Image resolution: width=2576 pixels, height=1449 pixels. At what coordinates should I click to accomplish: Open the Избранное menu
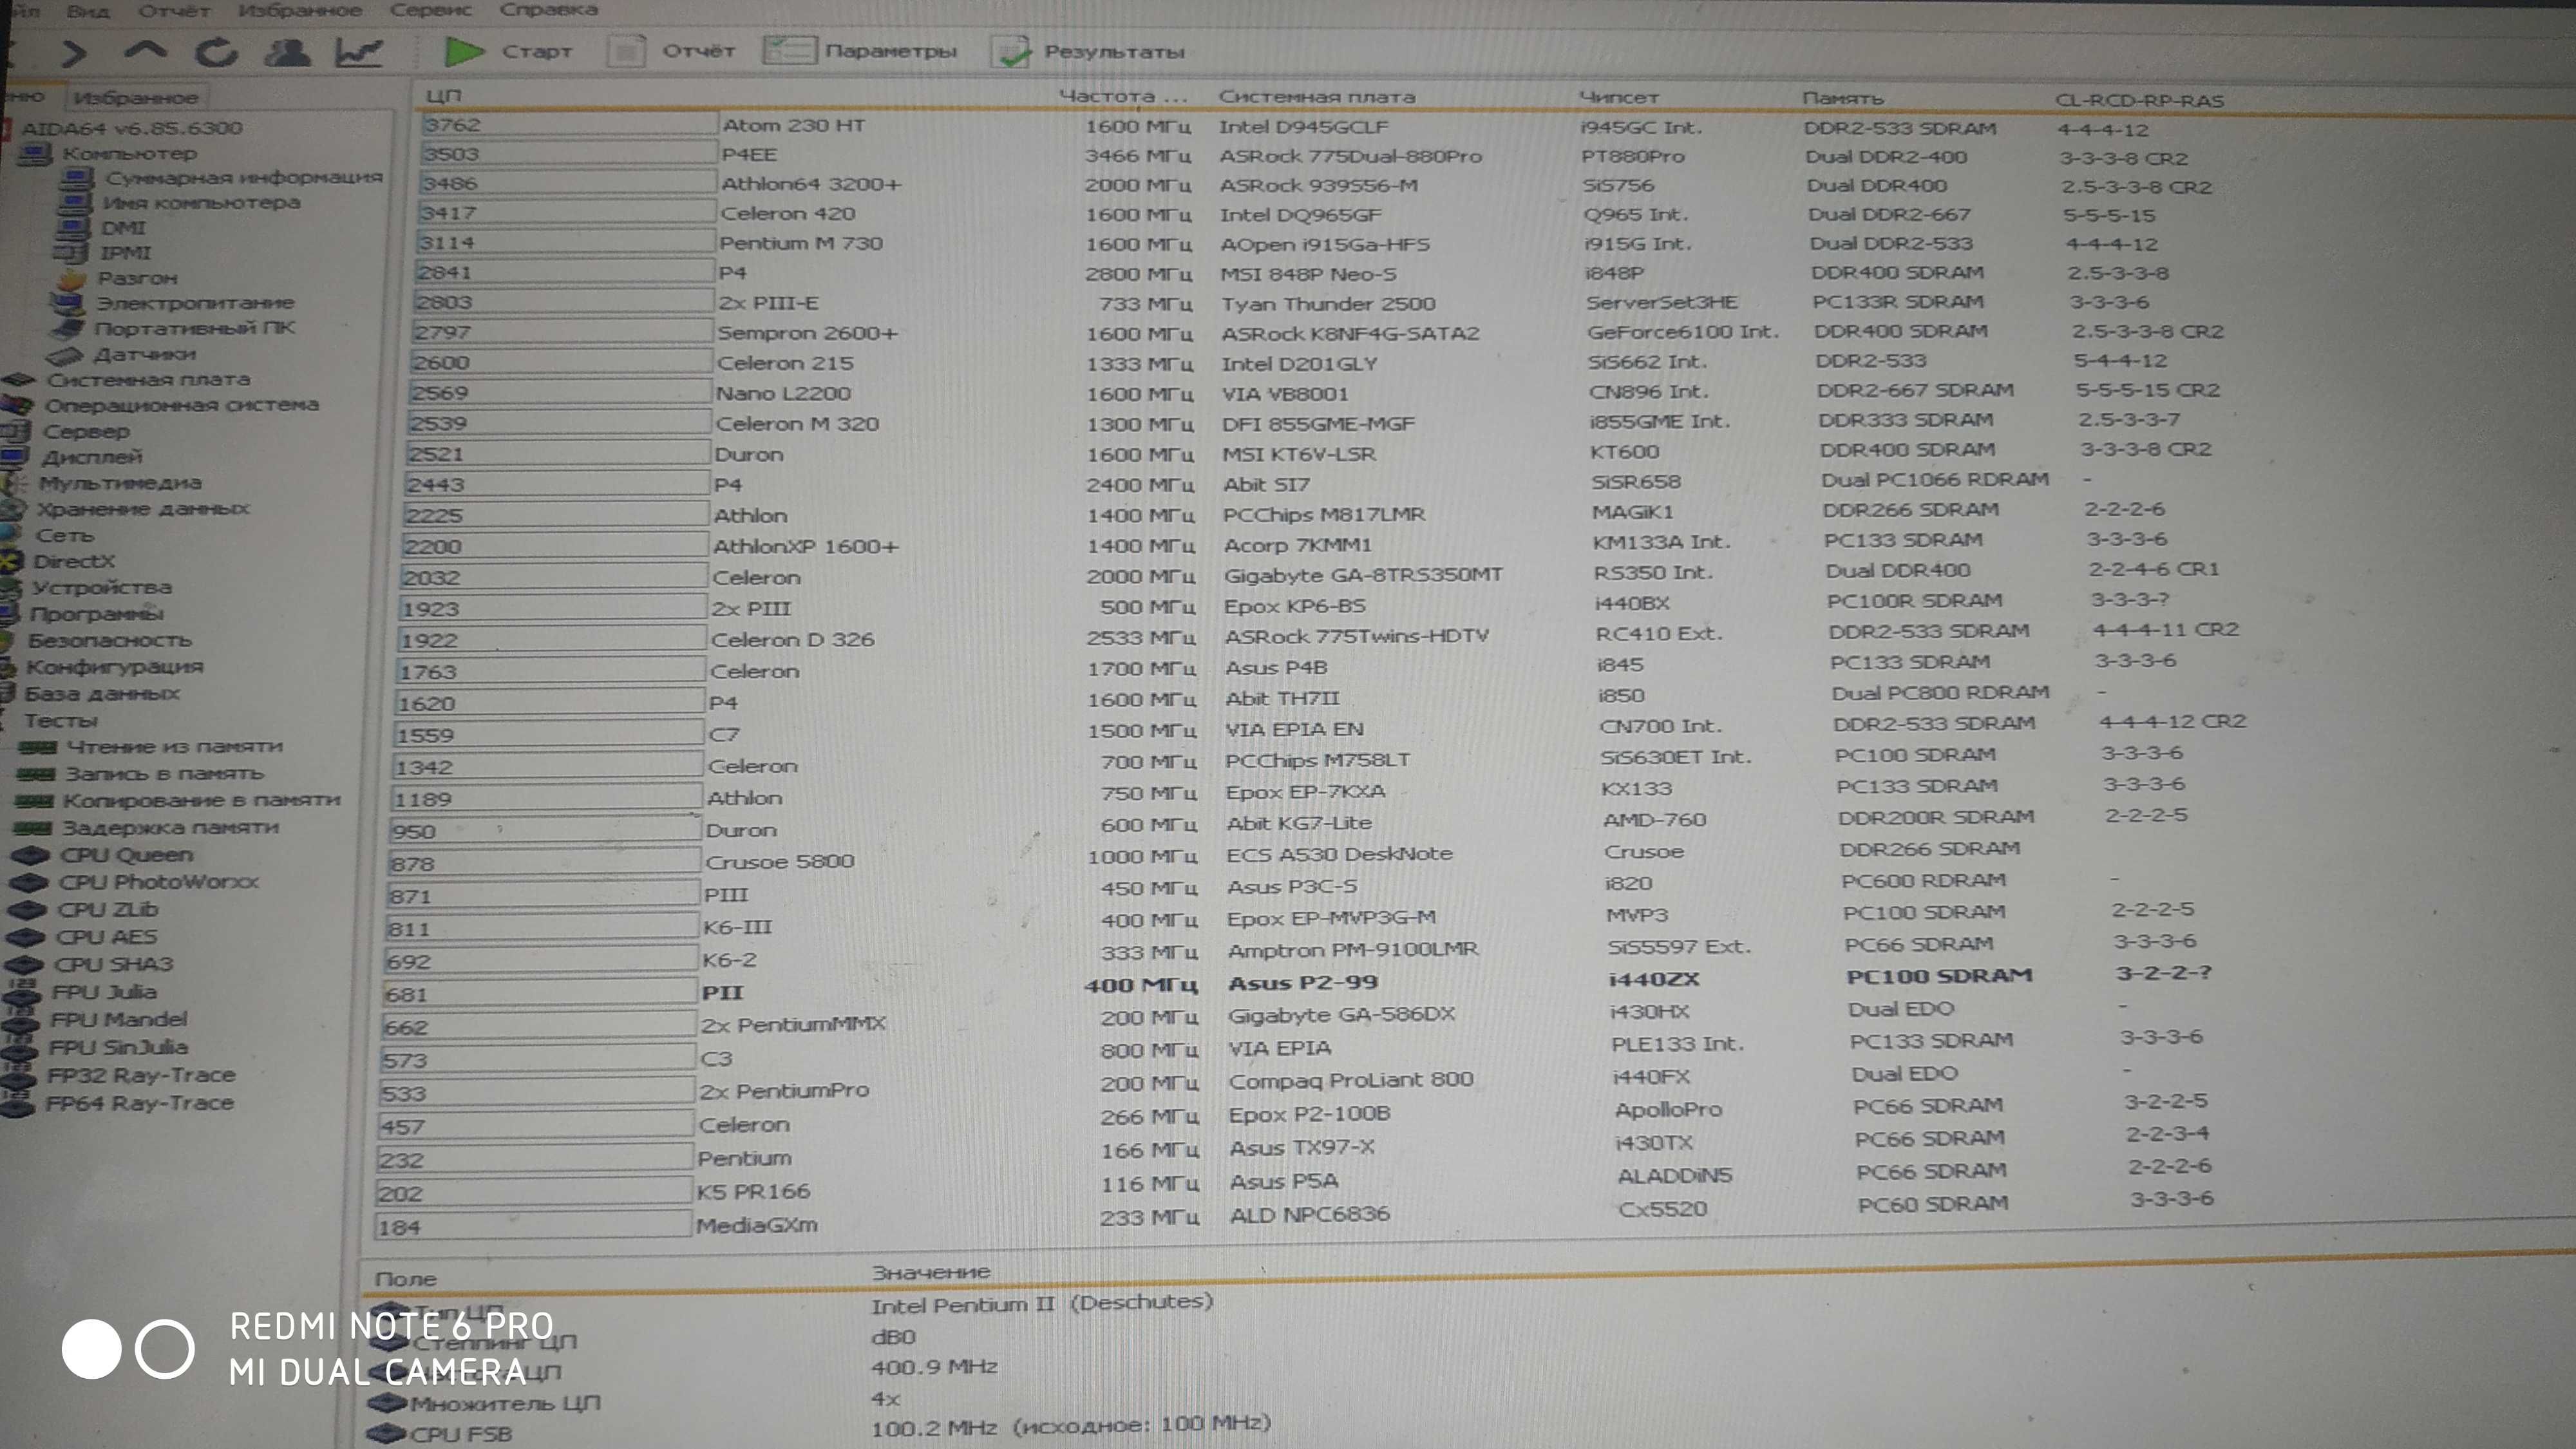tap(300, 10)
